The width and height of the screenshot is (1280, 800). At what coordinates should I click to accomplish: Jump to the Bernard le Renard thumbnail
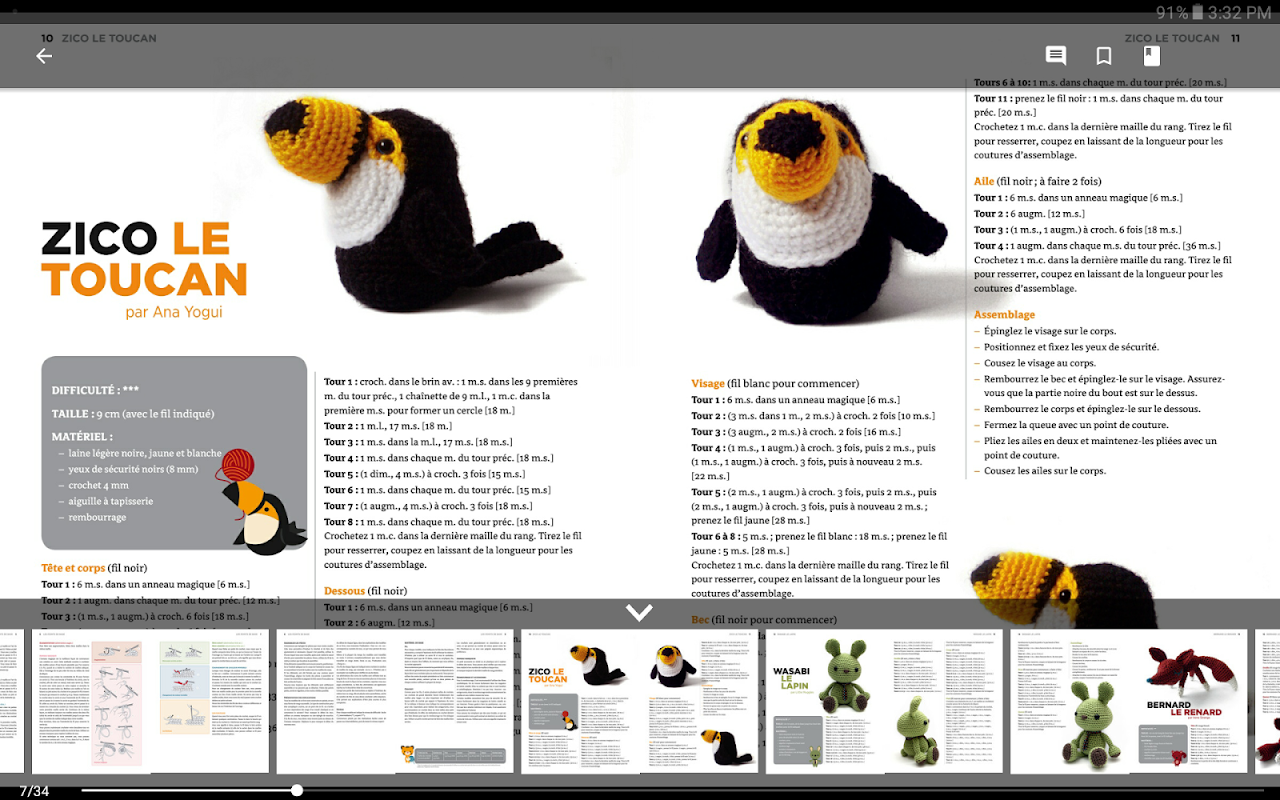click(x=1129, y=700)
